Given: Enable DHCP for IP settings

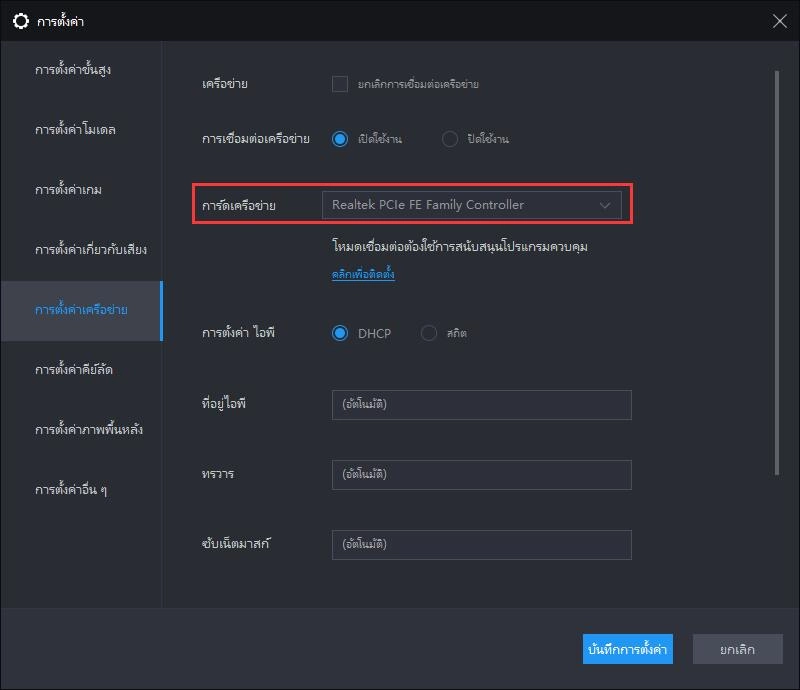Looking at the screenshot, I should click(x=342, y=333).
